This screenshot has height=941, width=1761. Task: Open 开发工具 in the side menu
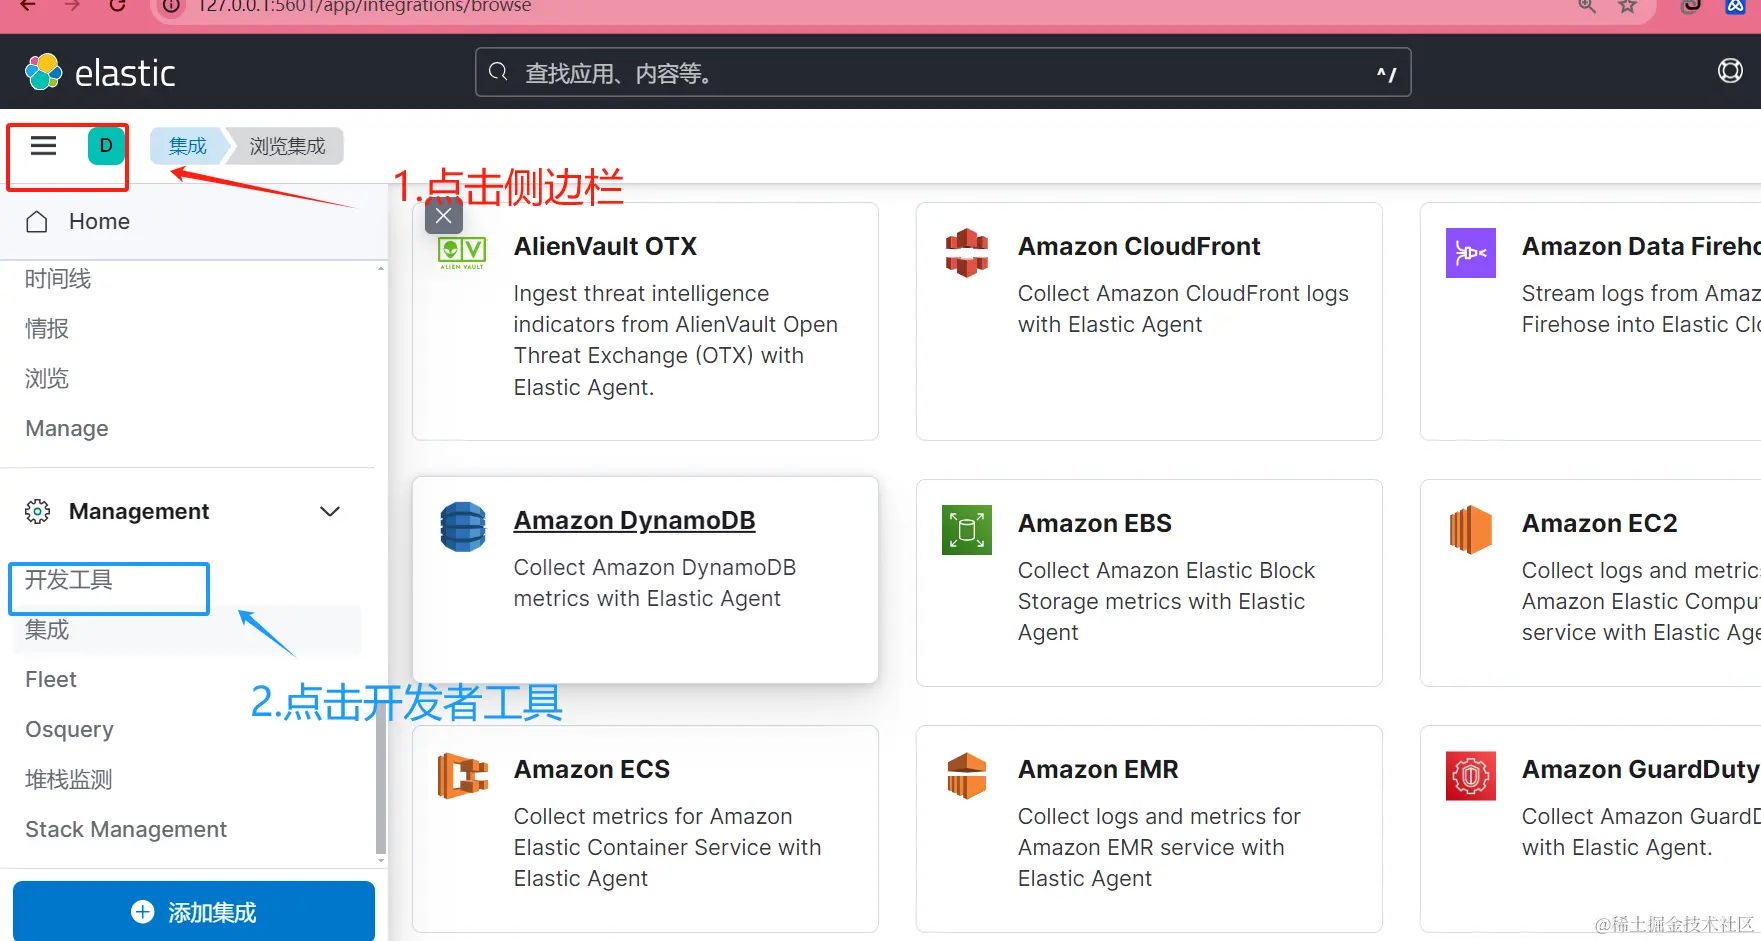point(69,580)
